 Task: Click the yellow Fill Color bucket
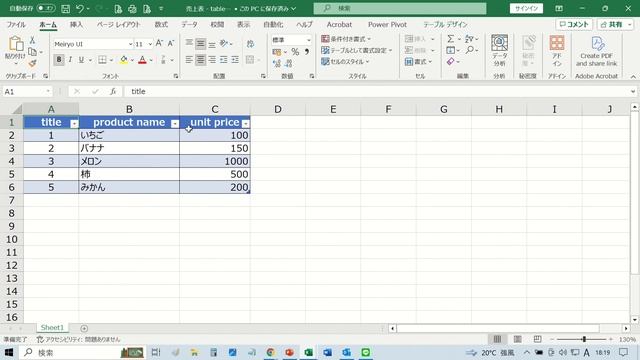124,60
